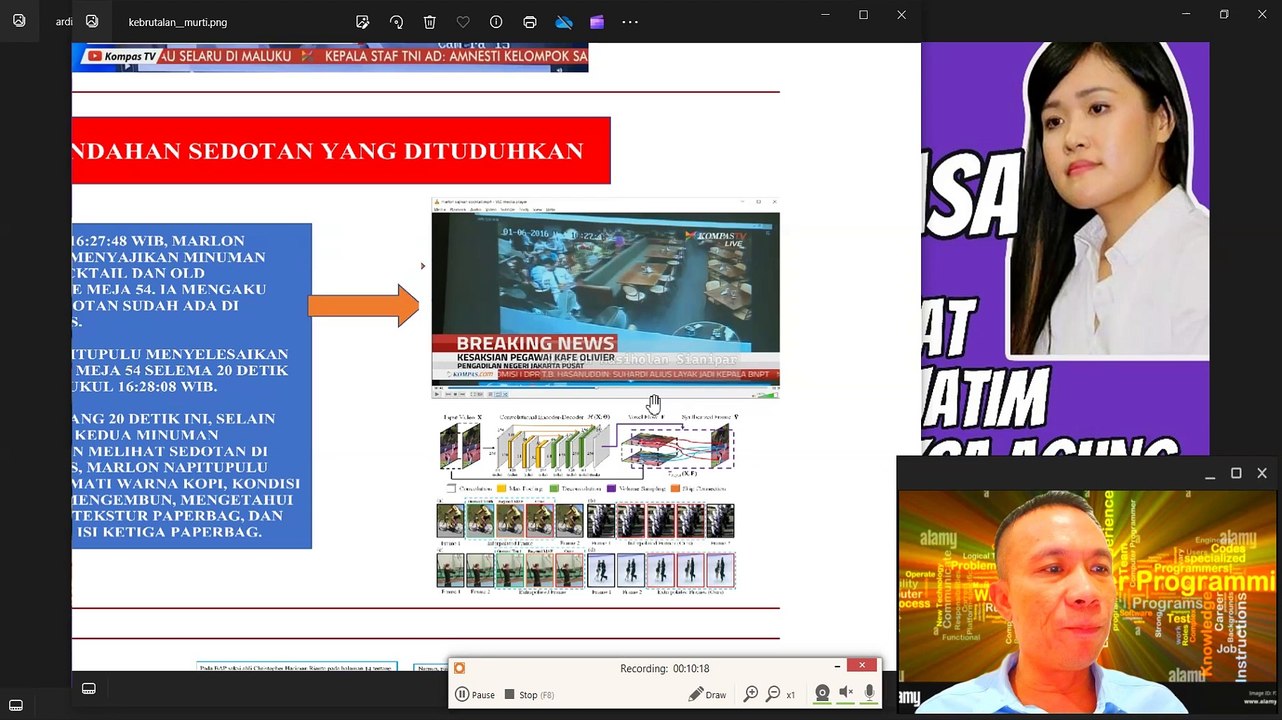The width and height of the screenshot is (1282, 720).
Task: Stop the recording (F8)
Action: (x=529, y=694)
